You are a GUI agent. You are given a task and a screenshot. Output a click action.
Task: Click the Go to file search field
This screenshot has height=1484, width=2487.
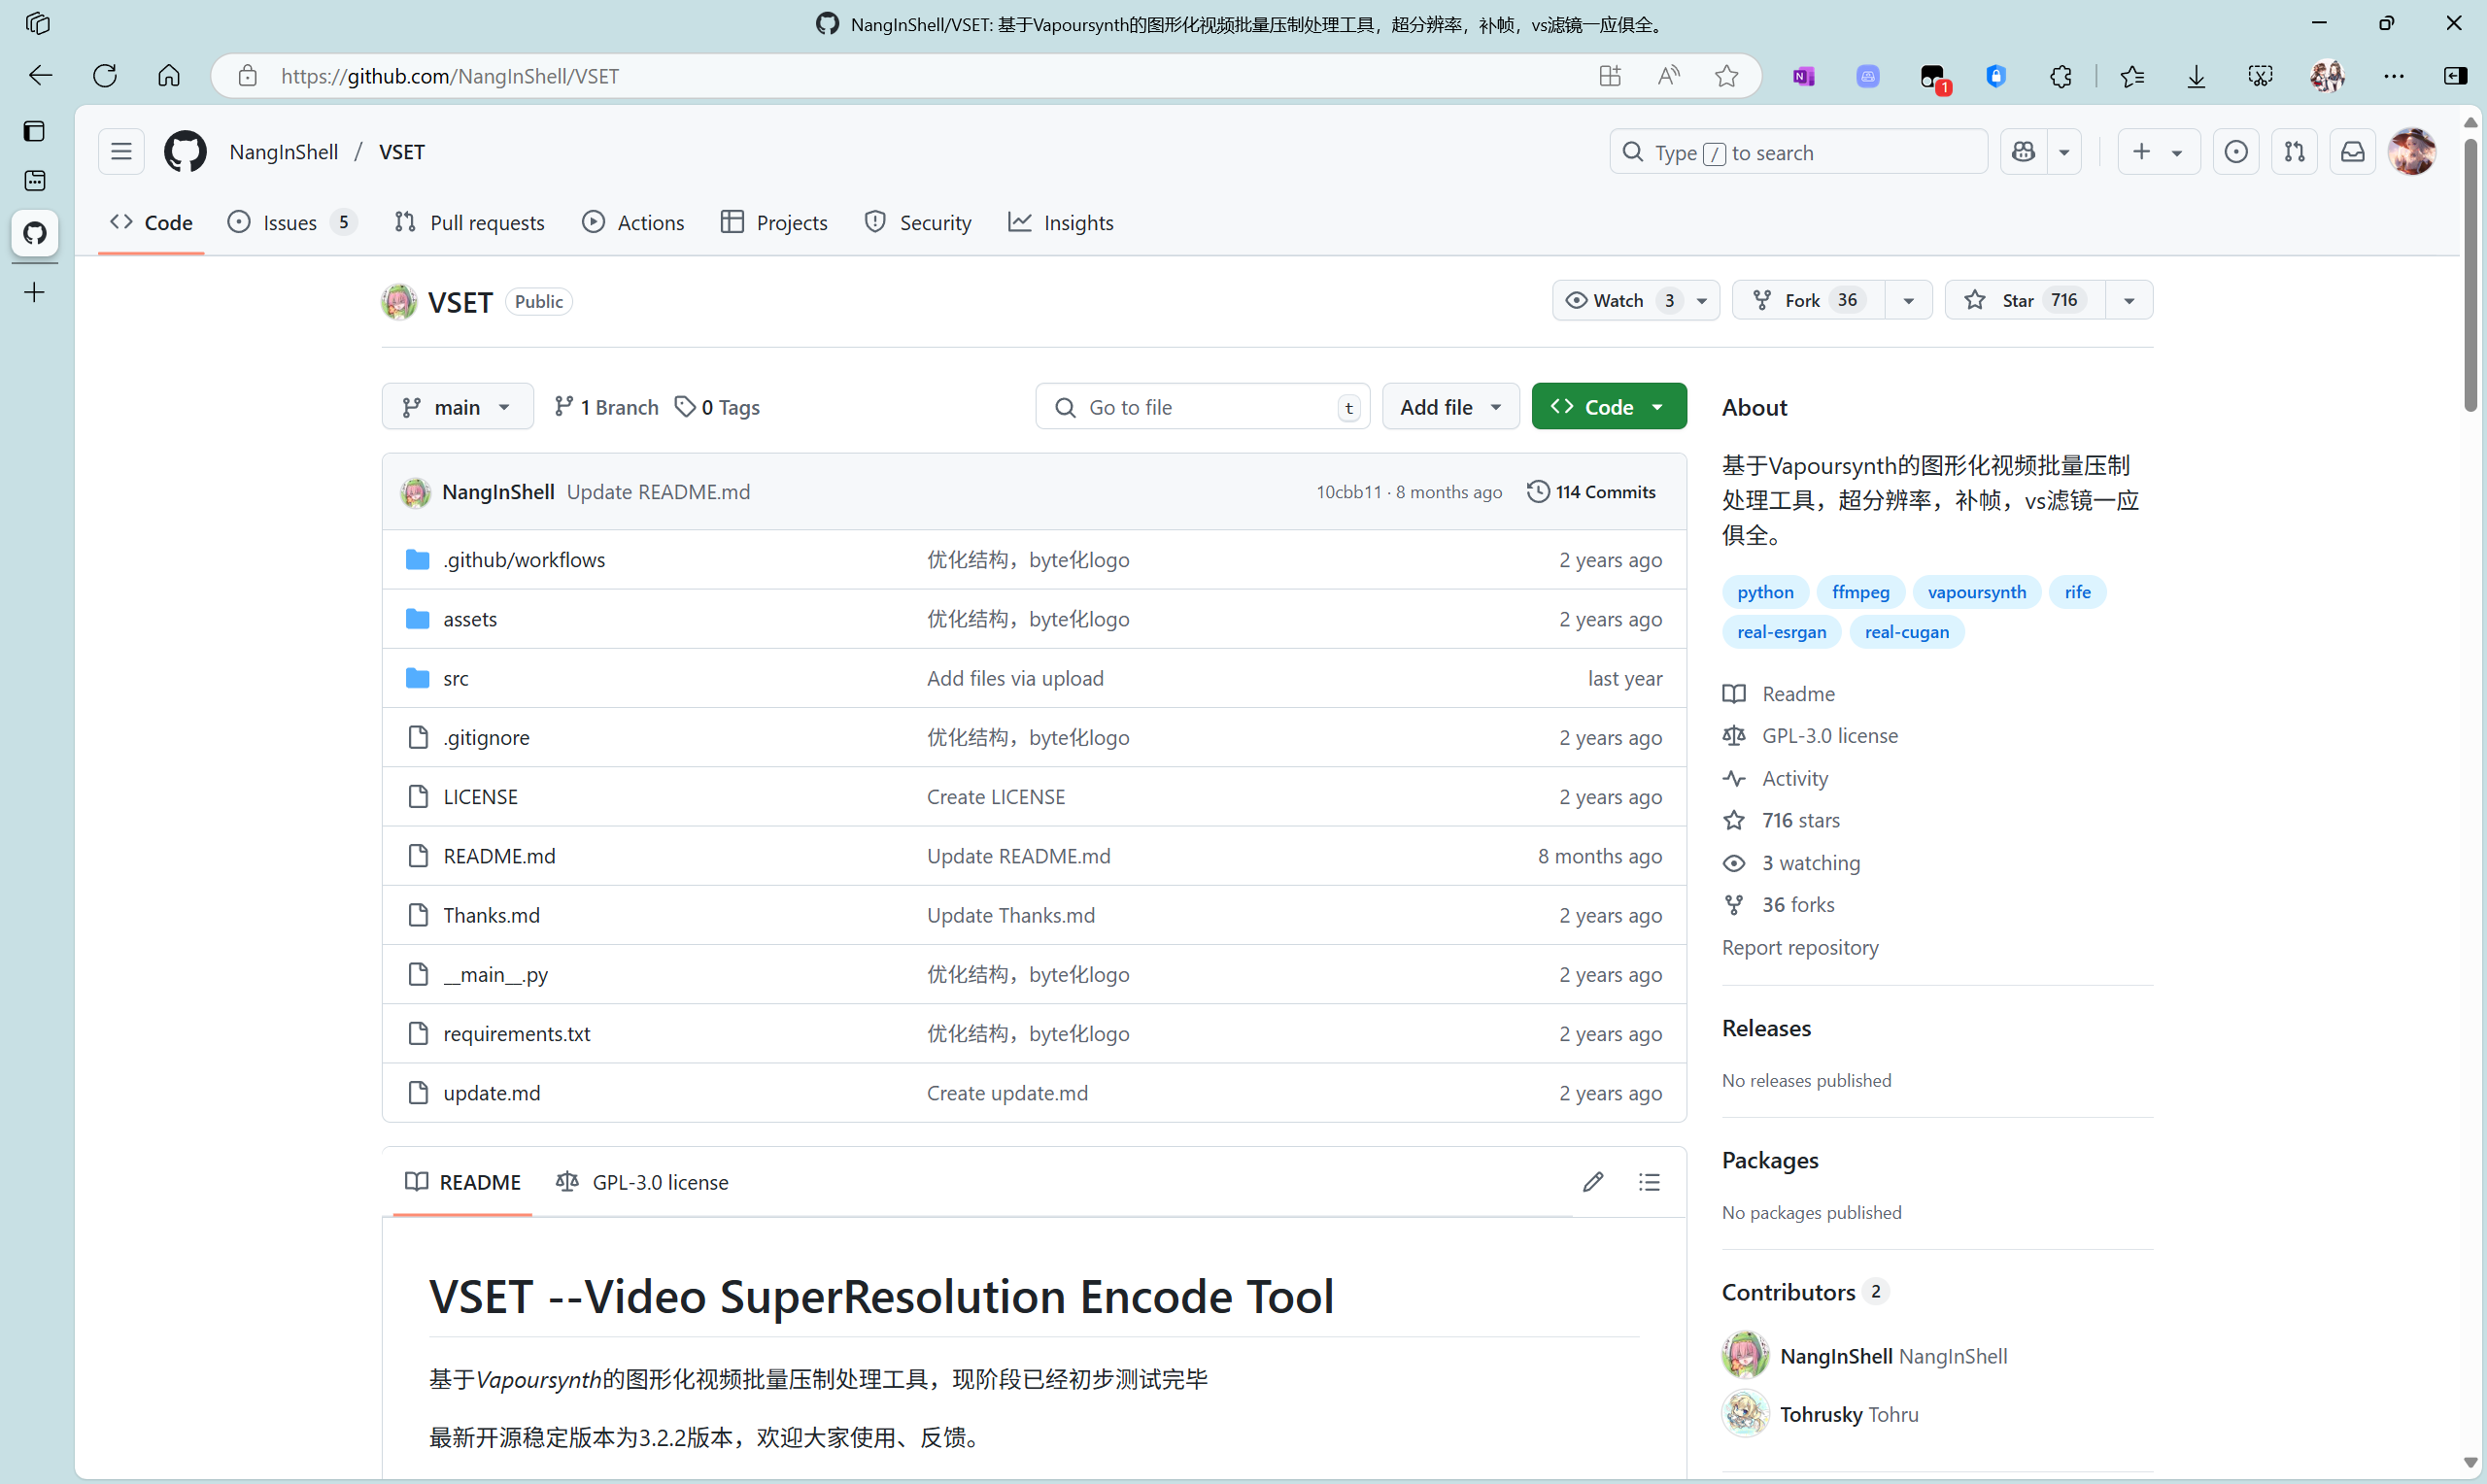pyautogui.click(x=1203, y=407)
